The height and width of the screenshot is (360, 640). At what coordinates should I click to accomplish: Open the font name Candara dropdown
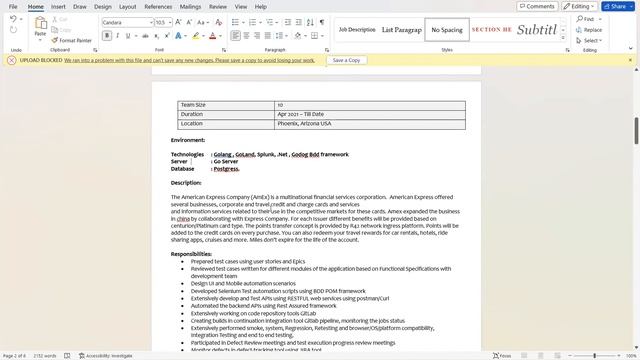[151, 22]
